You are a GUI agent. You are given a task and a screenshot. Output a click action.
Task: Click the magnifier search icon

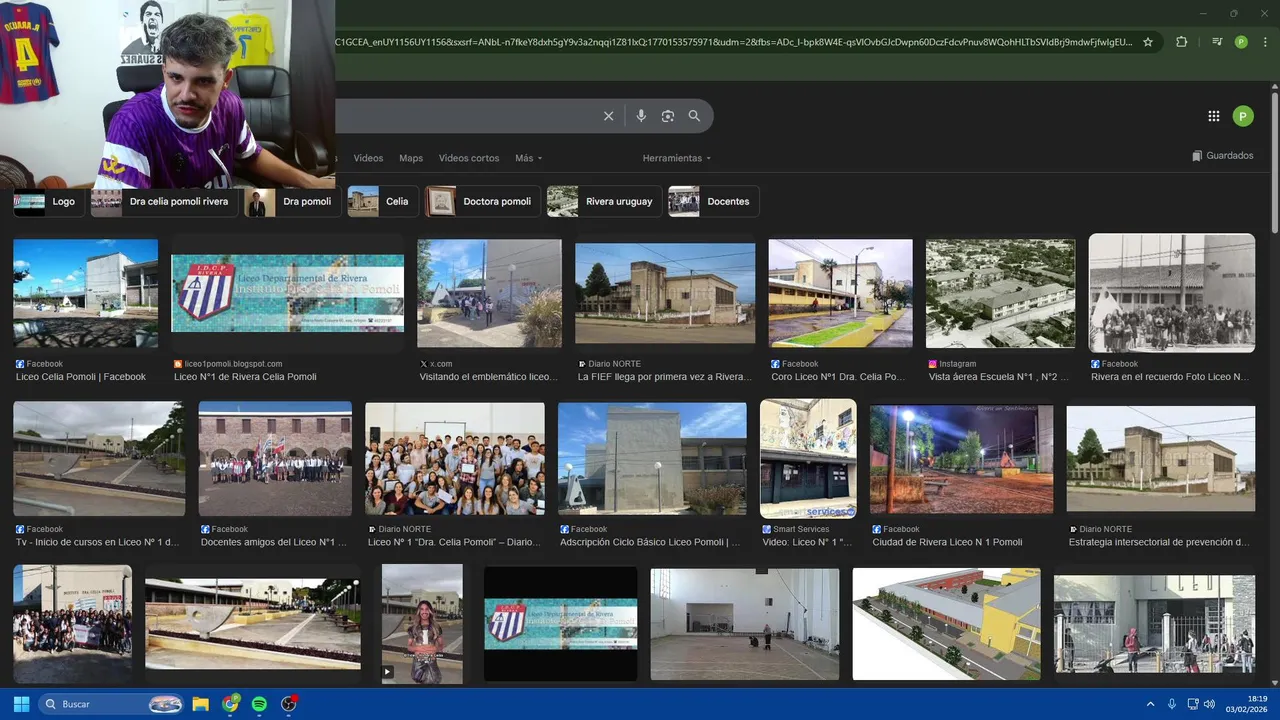tap(694, 116)
